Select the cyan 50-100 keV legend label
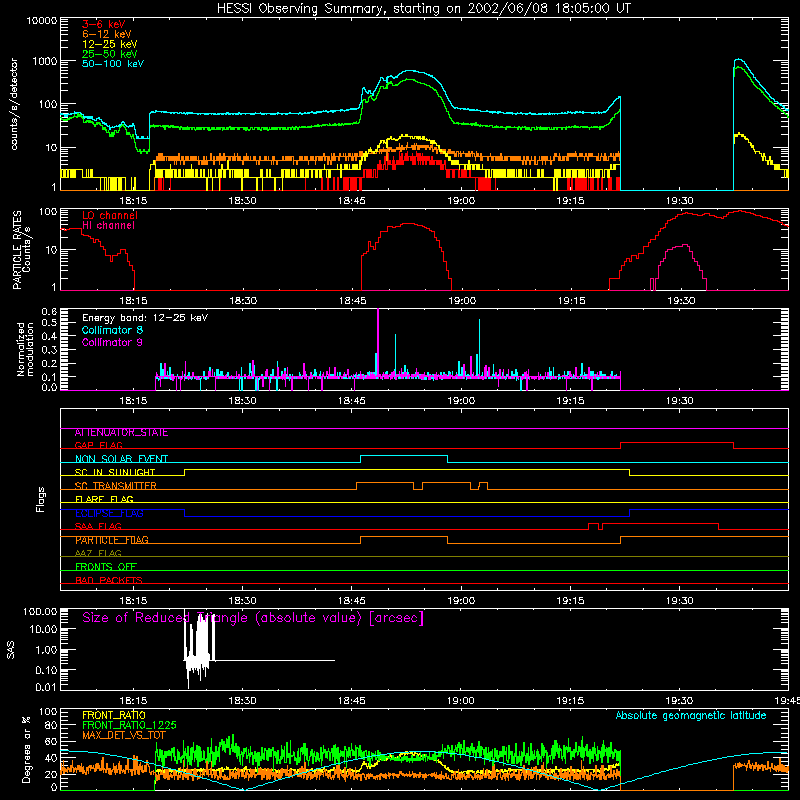Screen dimensions: 800x800 click(x=113, y=64)
